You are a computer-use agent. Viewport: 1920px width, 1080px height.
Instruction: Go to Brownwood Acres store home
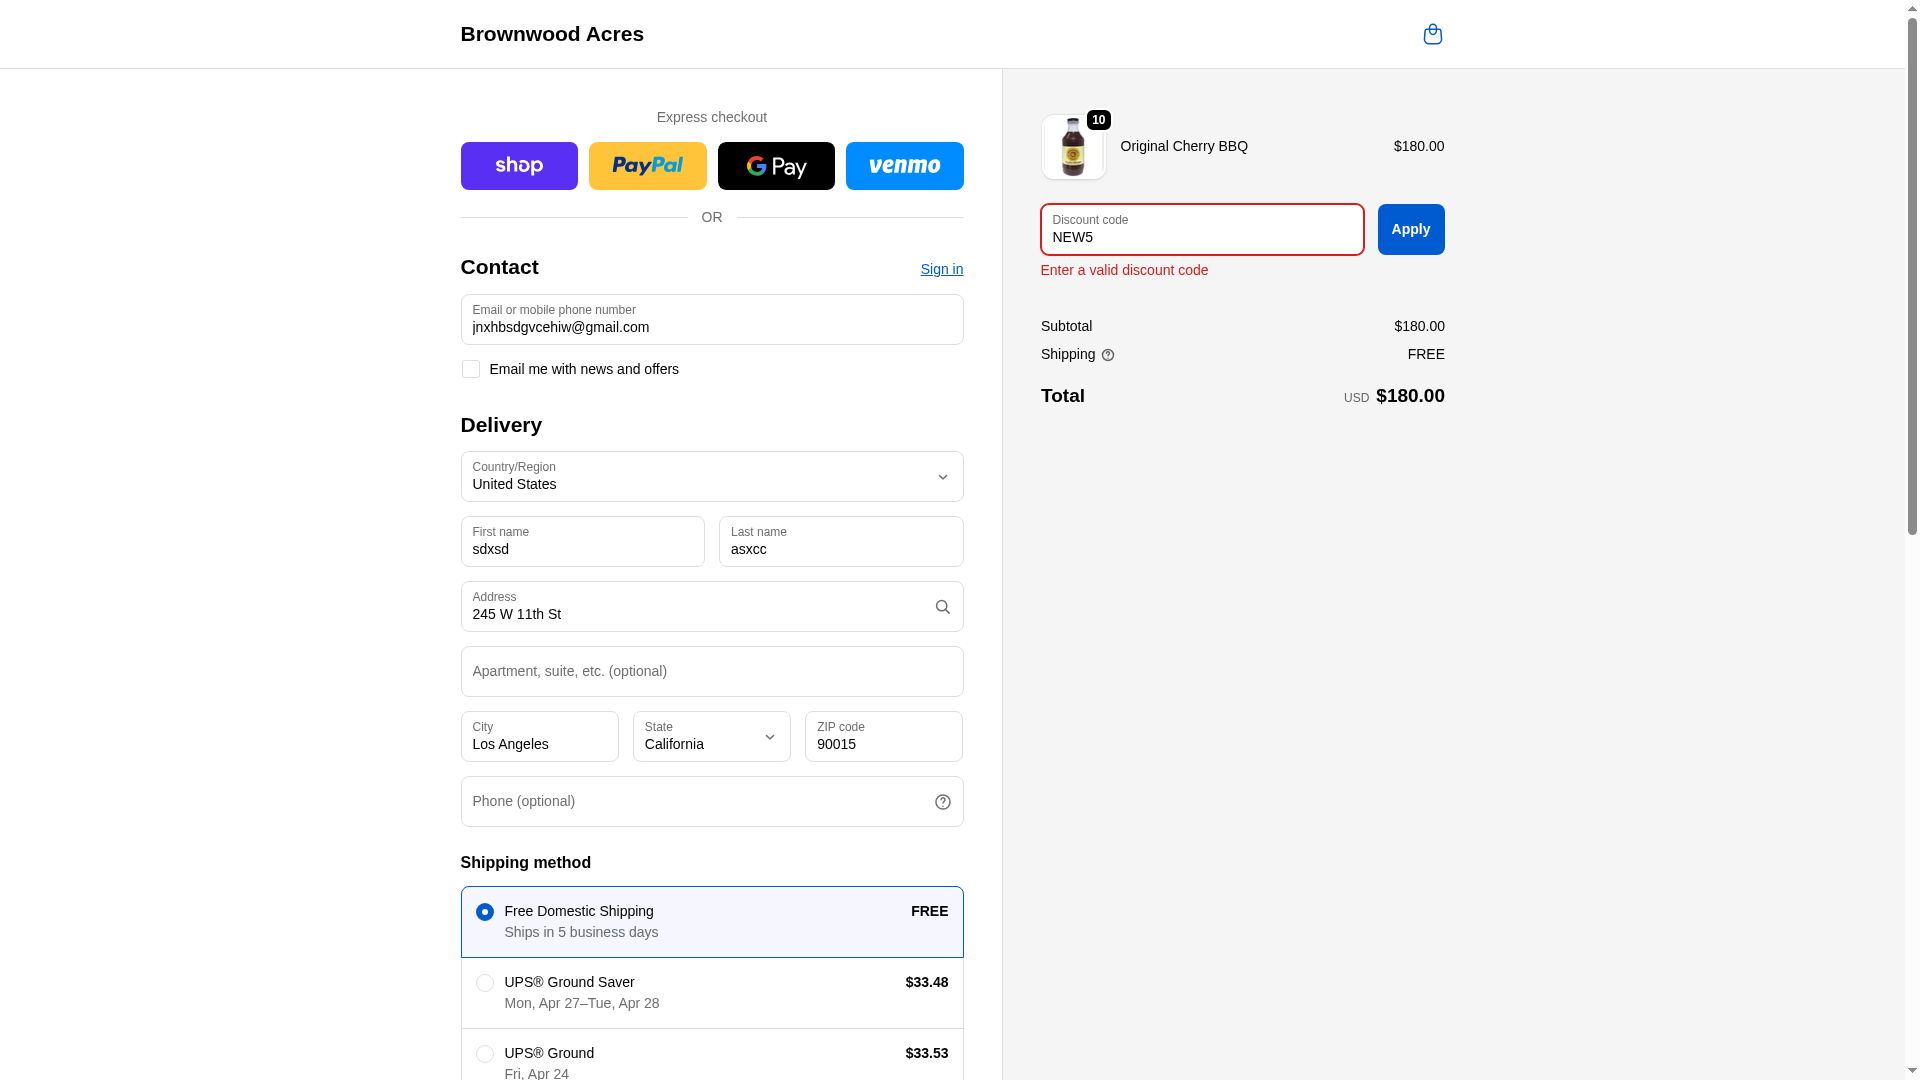pyautogui.click(x=552, y=34)
